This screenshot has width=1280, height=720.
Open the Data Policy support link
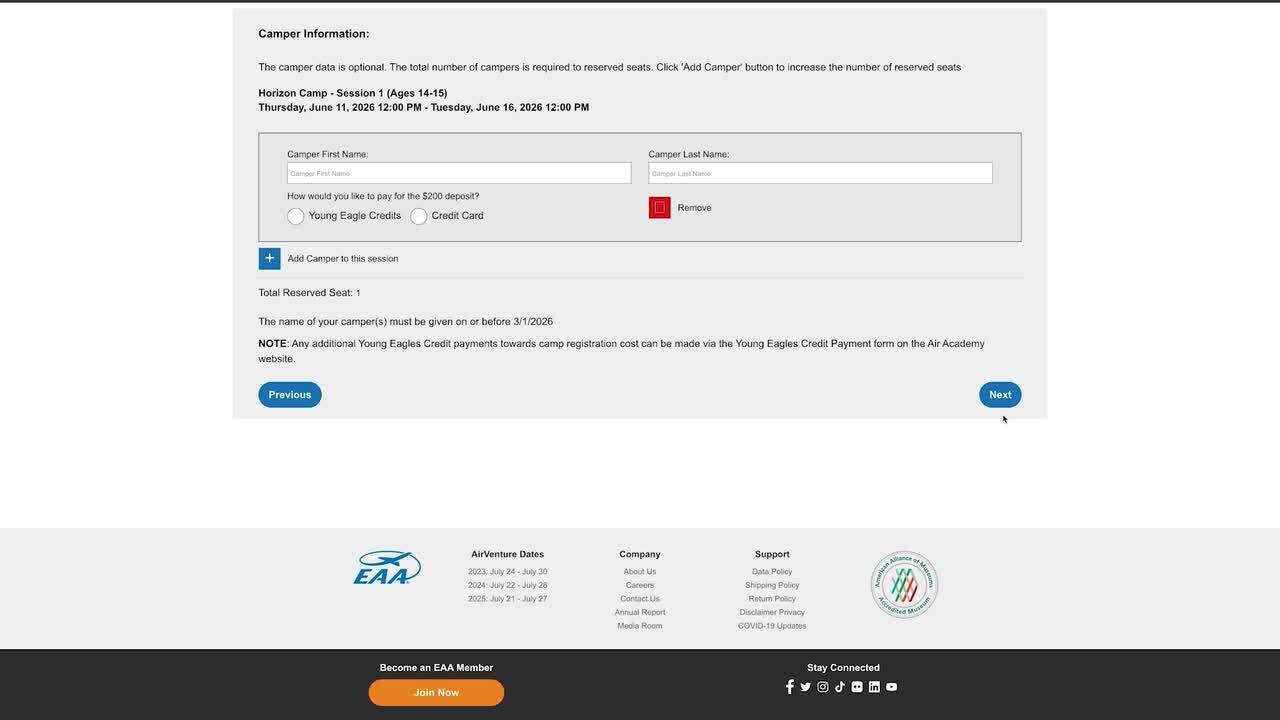[772, 572]
